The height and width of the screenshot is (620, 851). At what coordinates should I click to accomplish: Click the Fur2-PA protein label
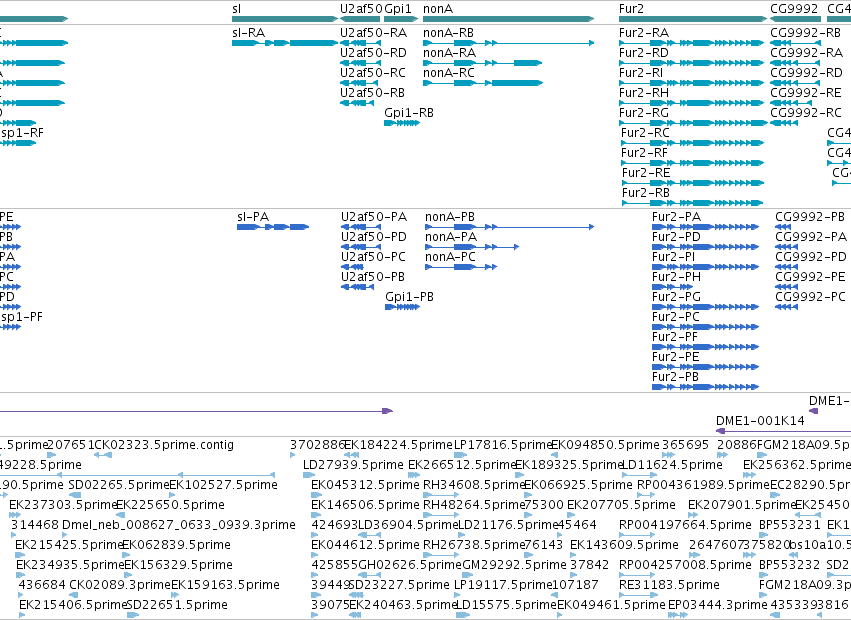(677, 217)
